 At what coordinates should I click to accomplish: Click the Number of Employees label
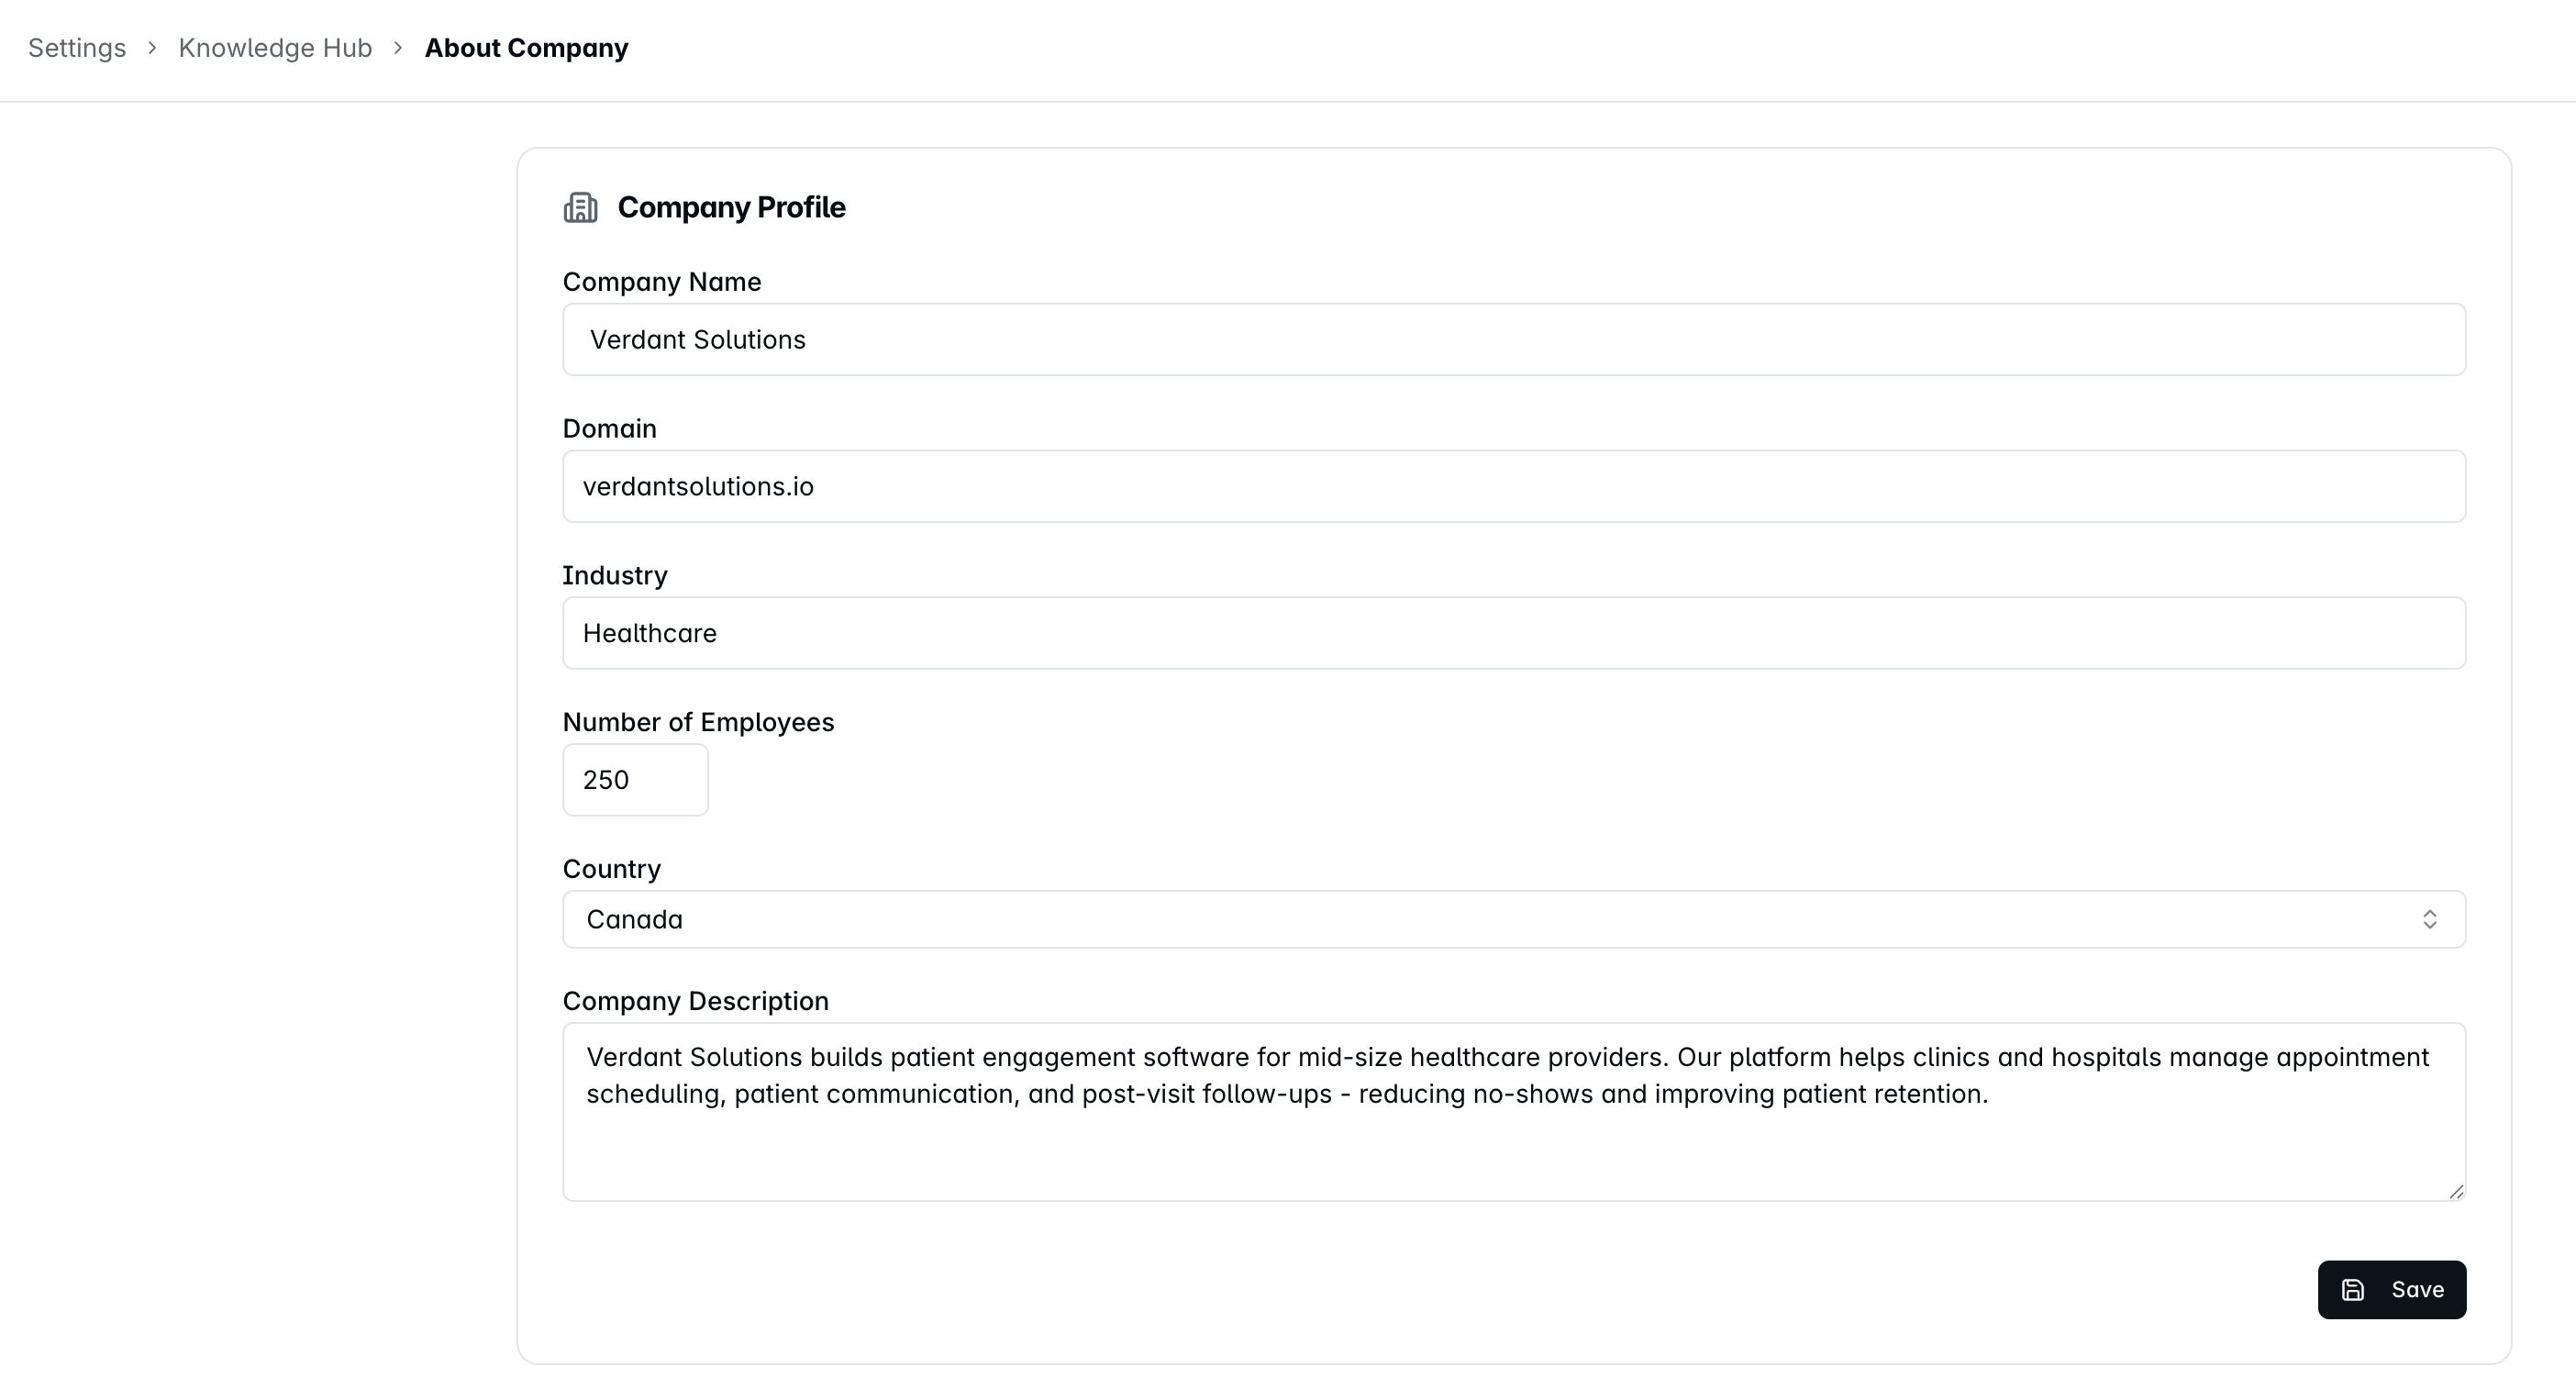(x=698, y=722)
